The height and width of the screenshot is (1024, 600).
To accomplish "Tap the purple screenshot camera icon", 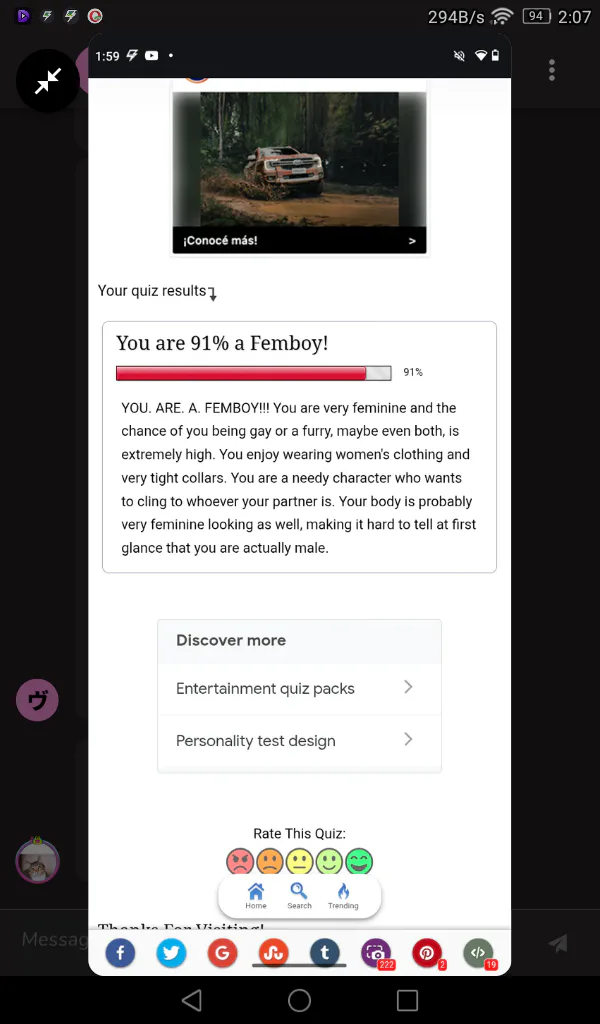I will [x=376, y=953].
